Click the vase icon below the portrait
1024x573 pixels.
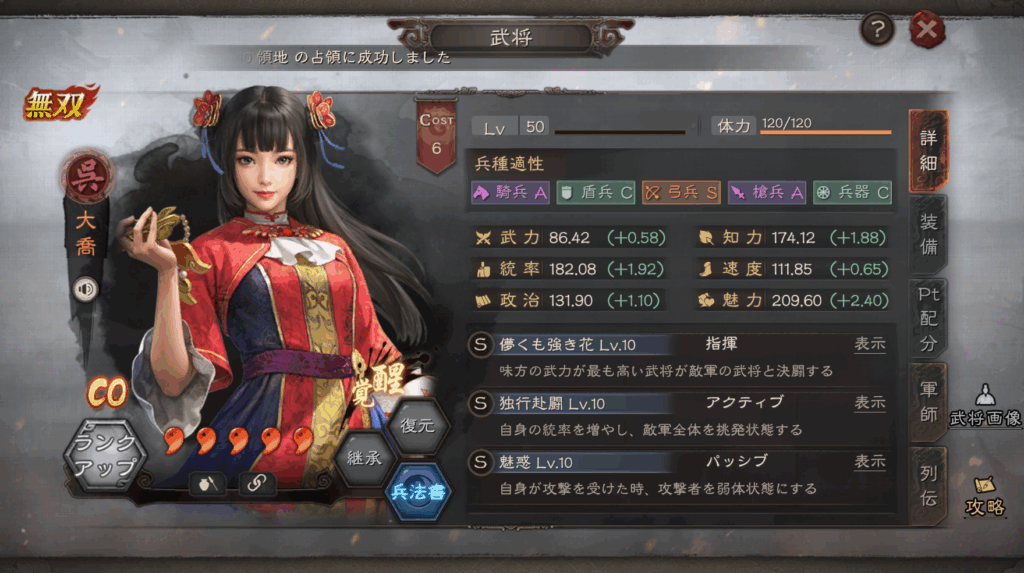[x=208, y=483]
